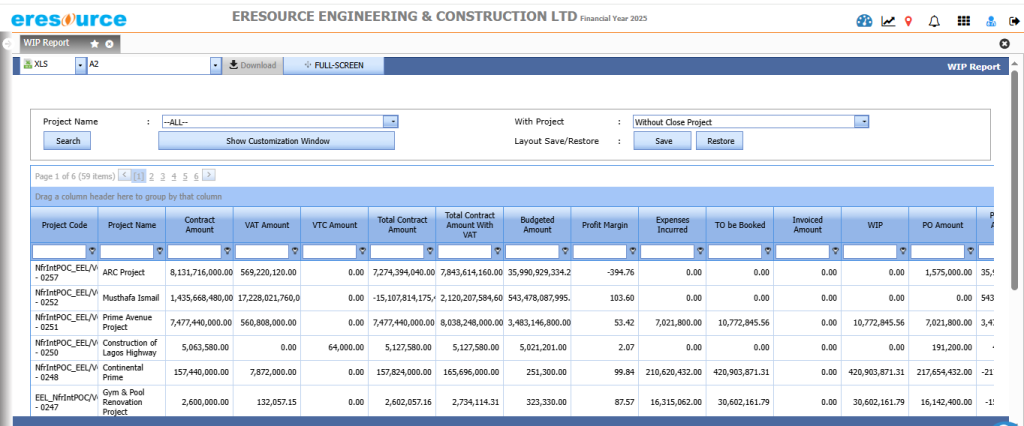Open the red location pin icon

[908, 20]
